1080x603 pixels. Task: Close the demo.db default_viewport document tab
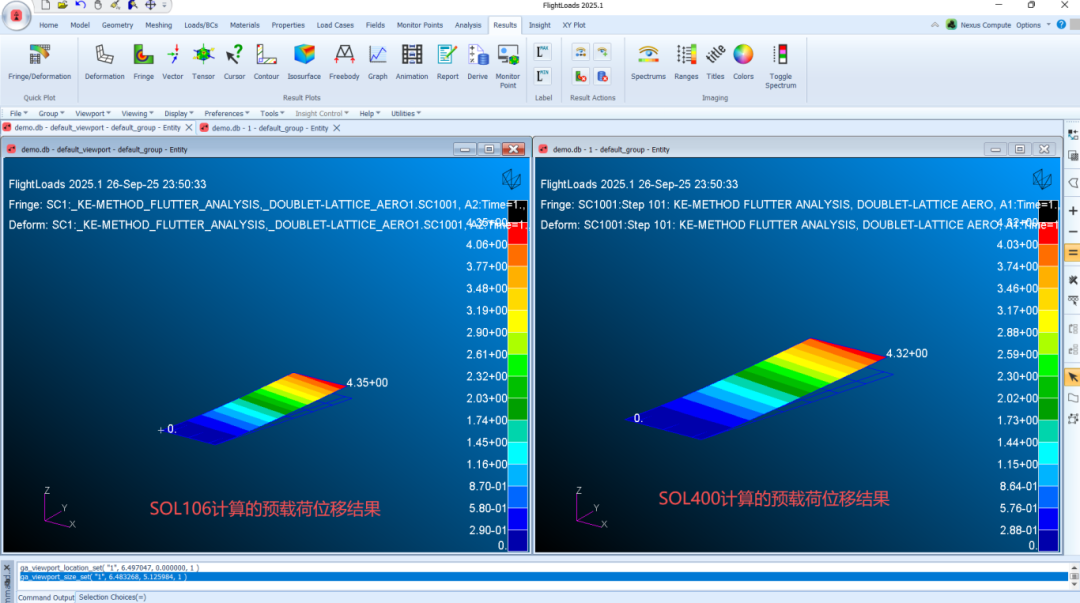189,128
